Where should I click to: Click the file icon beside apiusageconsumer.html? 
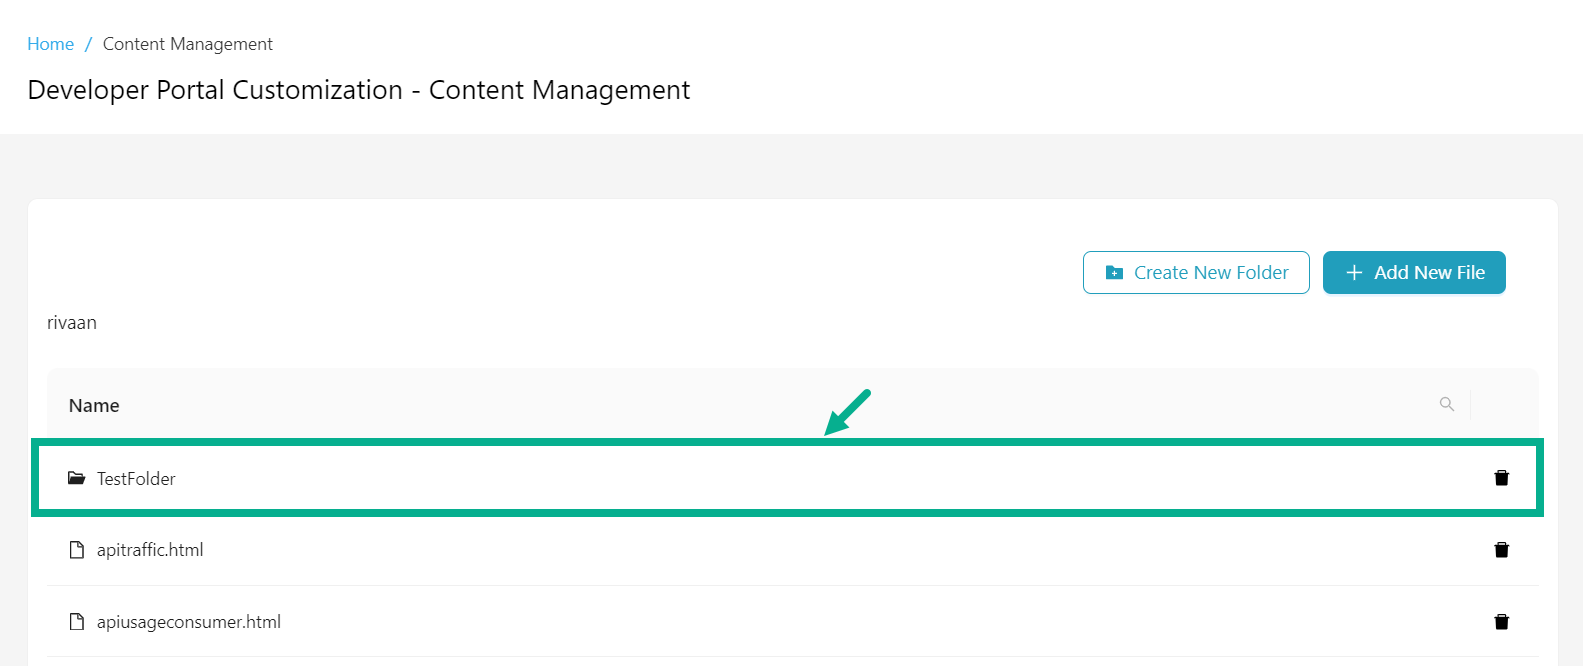[77, 621]
